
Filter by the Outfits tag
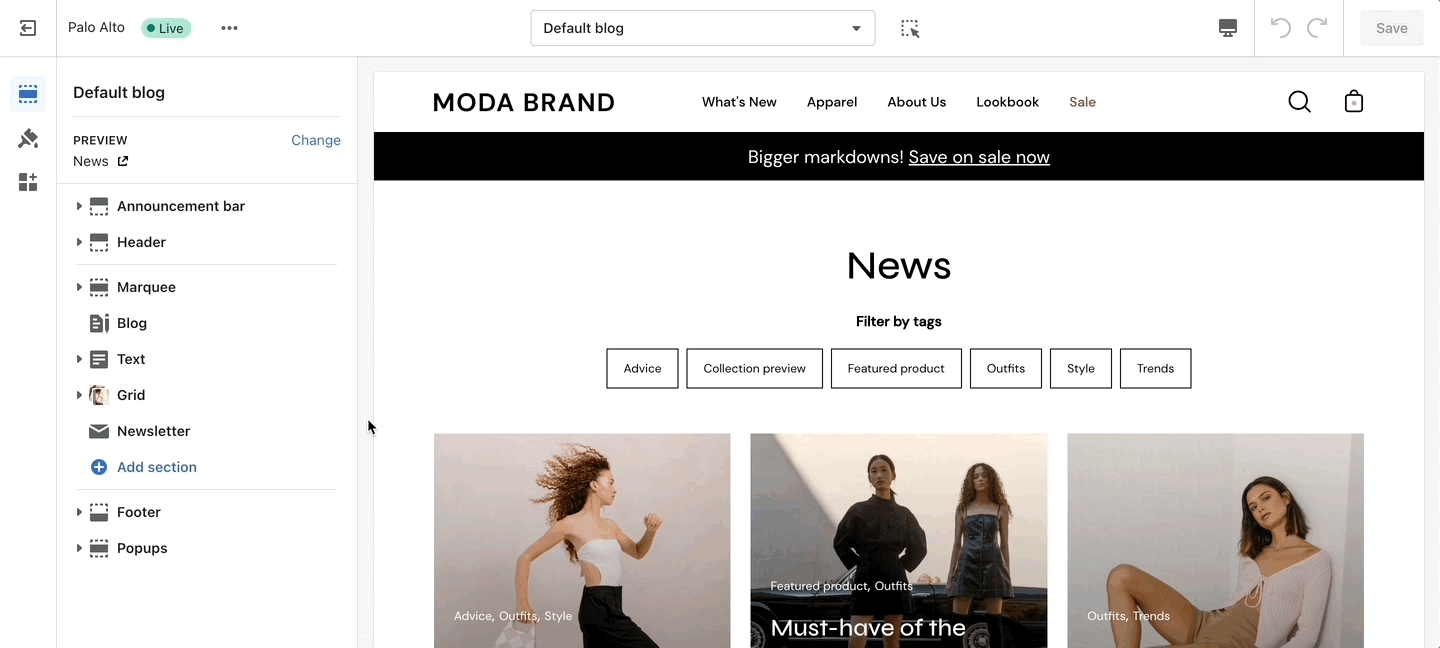(1005, 368)
